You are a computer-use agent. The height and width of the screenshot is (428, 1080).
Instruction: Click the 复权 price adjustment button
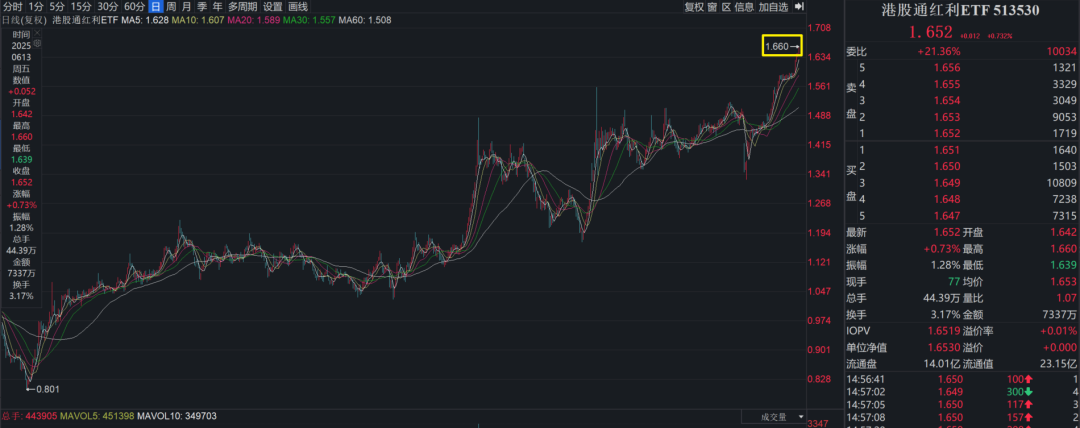click(694, 7)
